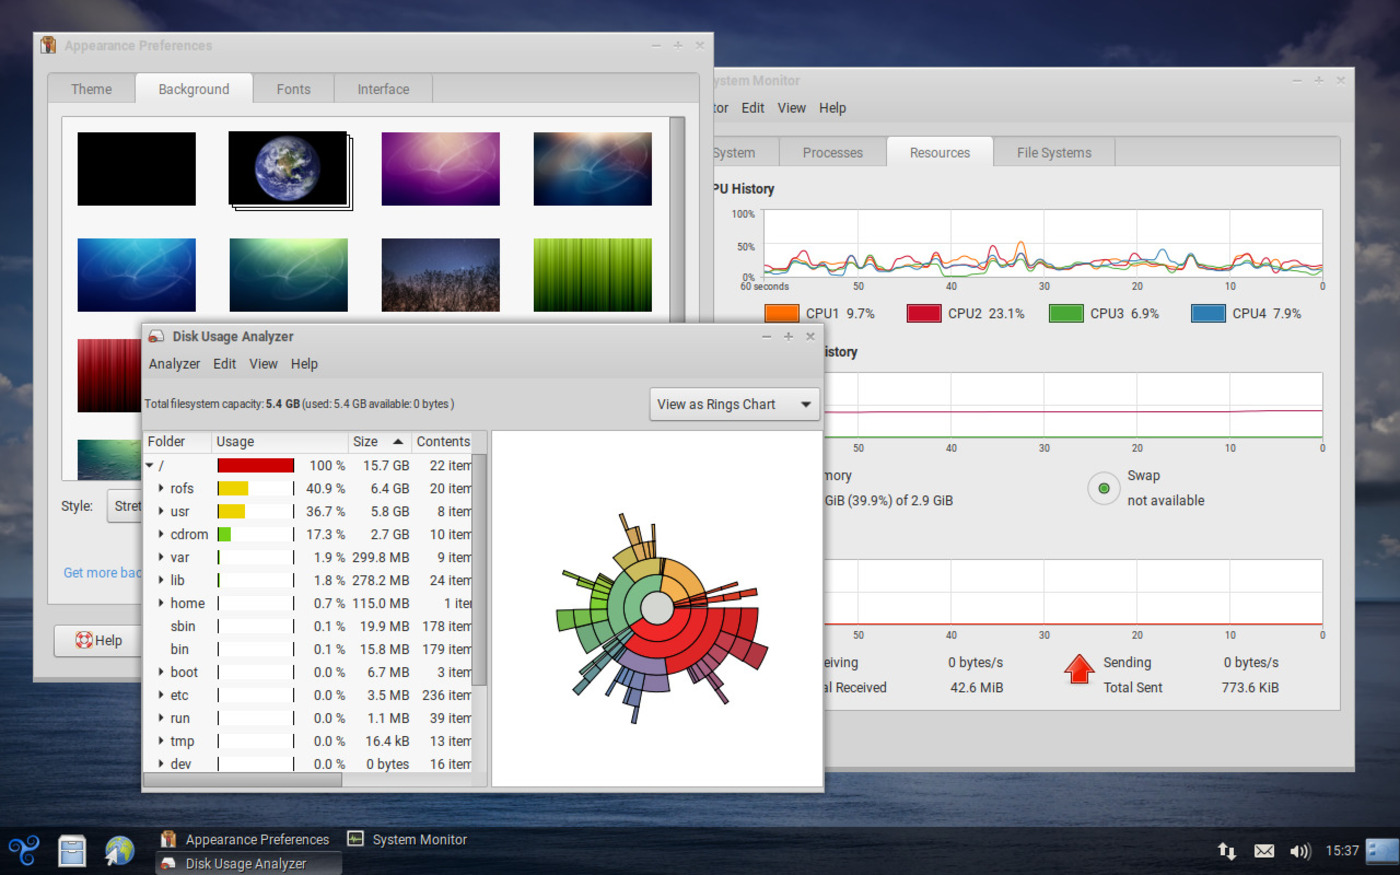Open the View as Rings Chart dropdown
1400x875 pixels.
[x=734, y=404]
